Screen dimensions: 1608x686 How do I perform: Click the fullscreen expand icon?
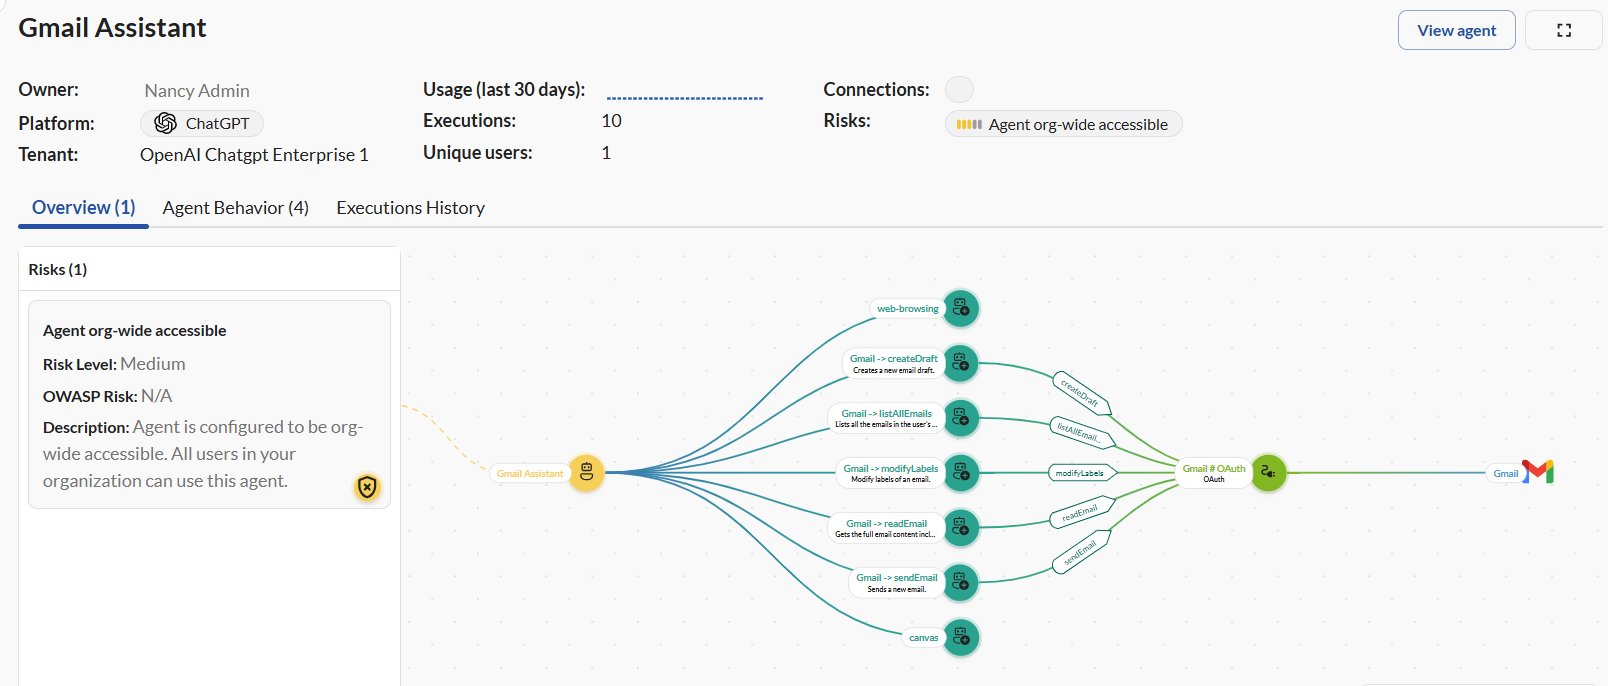coord(1564,30)
